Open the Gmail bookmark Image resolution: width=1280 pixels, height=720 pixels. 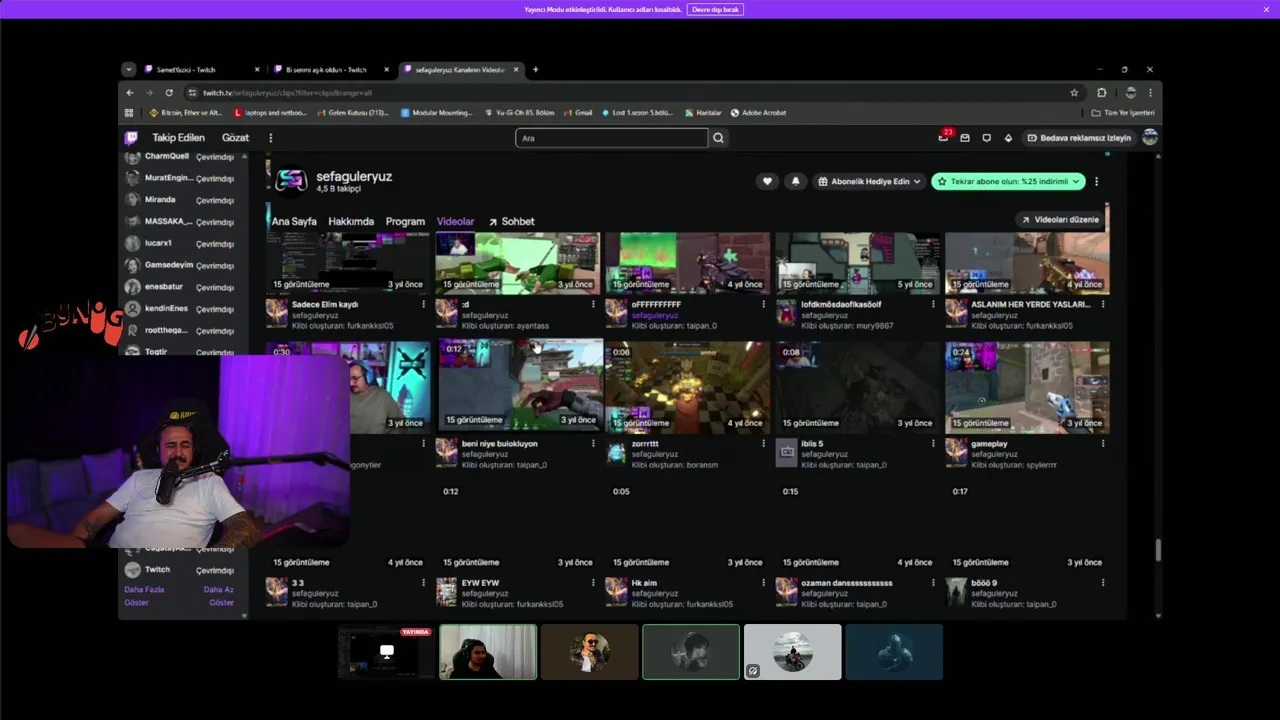pos(577,113)
